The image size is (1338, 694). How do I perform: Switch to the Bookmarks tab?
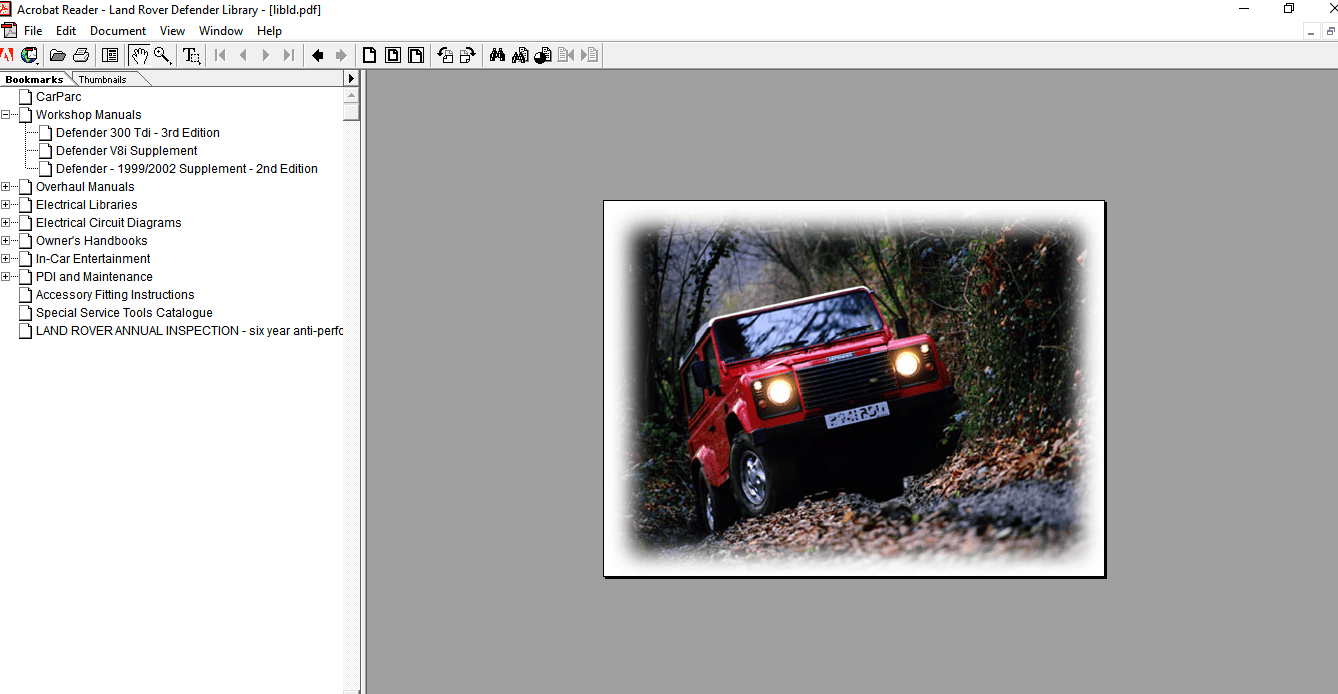tap(34, 79)
